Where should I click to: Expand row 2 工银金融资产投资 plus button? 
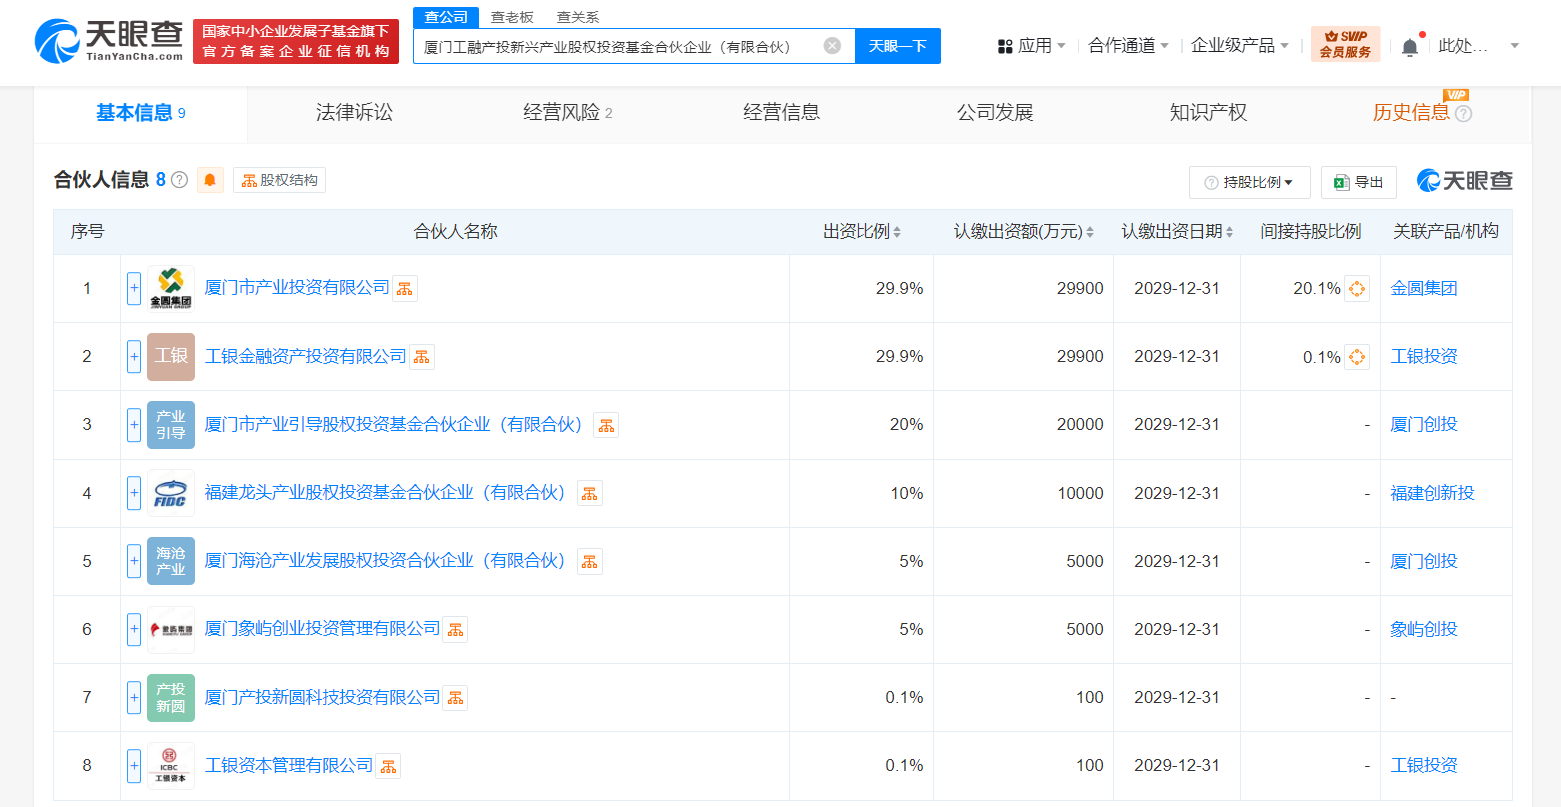pos(134,357)
